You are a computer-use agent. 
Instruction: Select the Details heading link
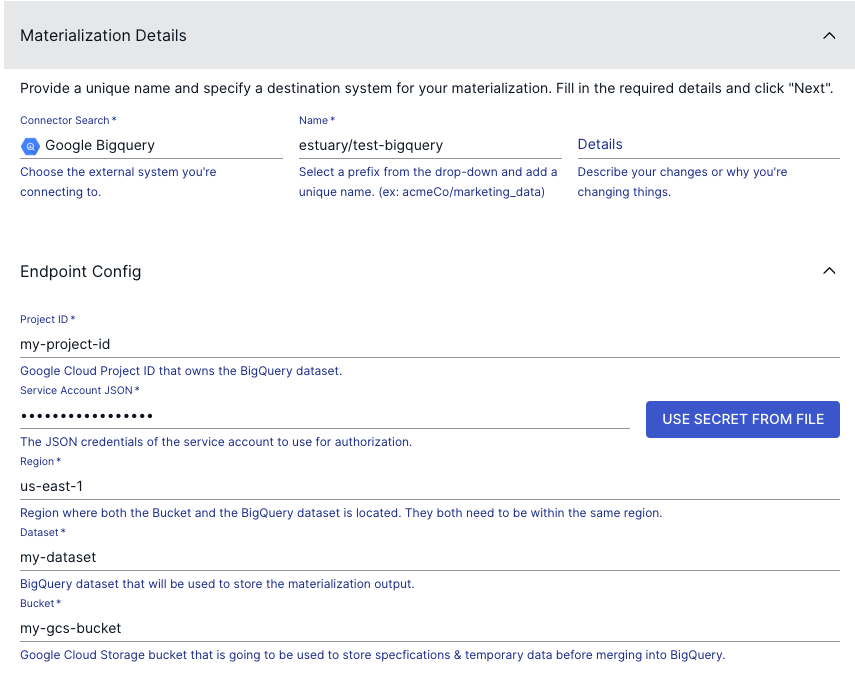[599, 144]
